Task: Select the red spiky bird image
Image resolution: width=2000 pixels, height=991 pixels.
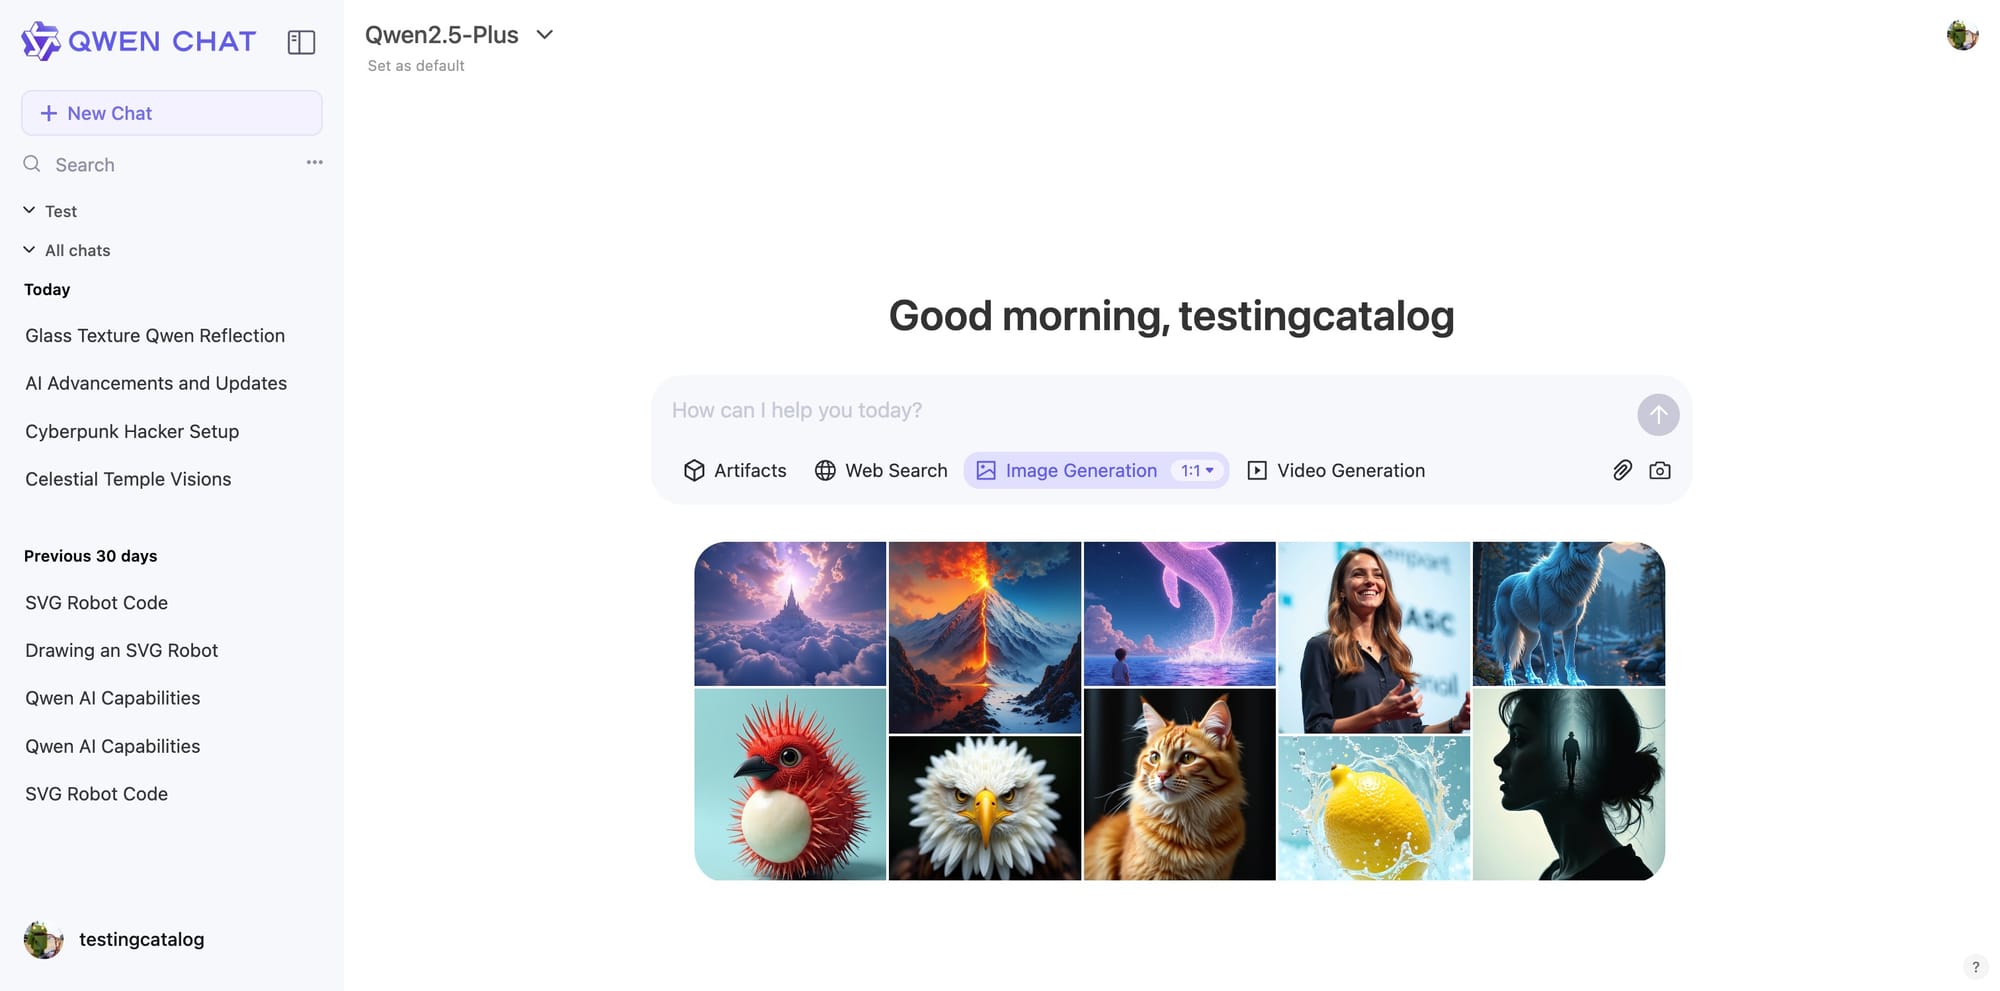Action: (790, 784)
